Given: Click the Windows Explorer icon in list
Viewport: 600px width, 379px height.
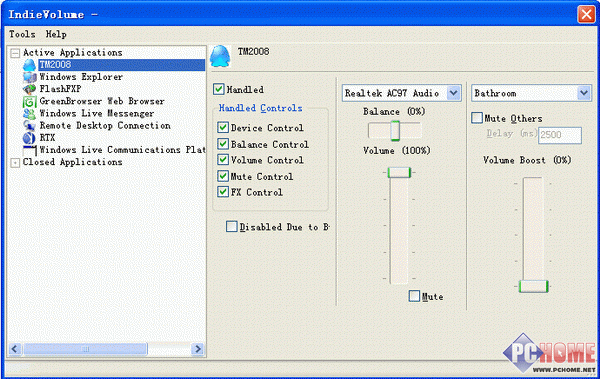Looking at the screenshot, I should (29, 77).
